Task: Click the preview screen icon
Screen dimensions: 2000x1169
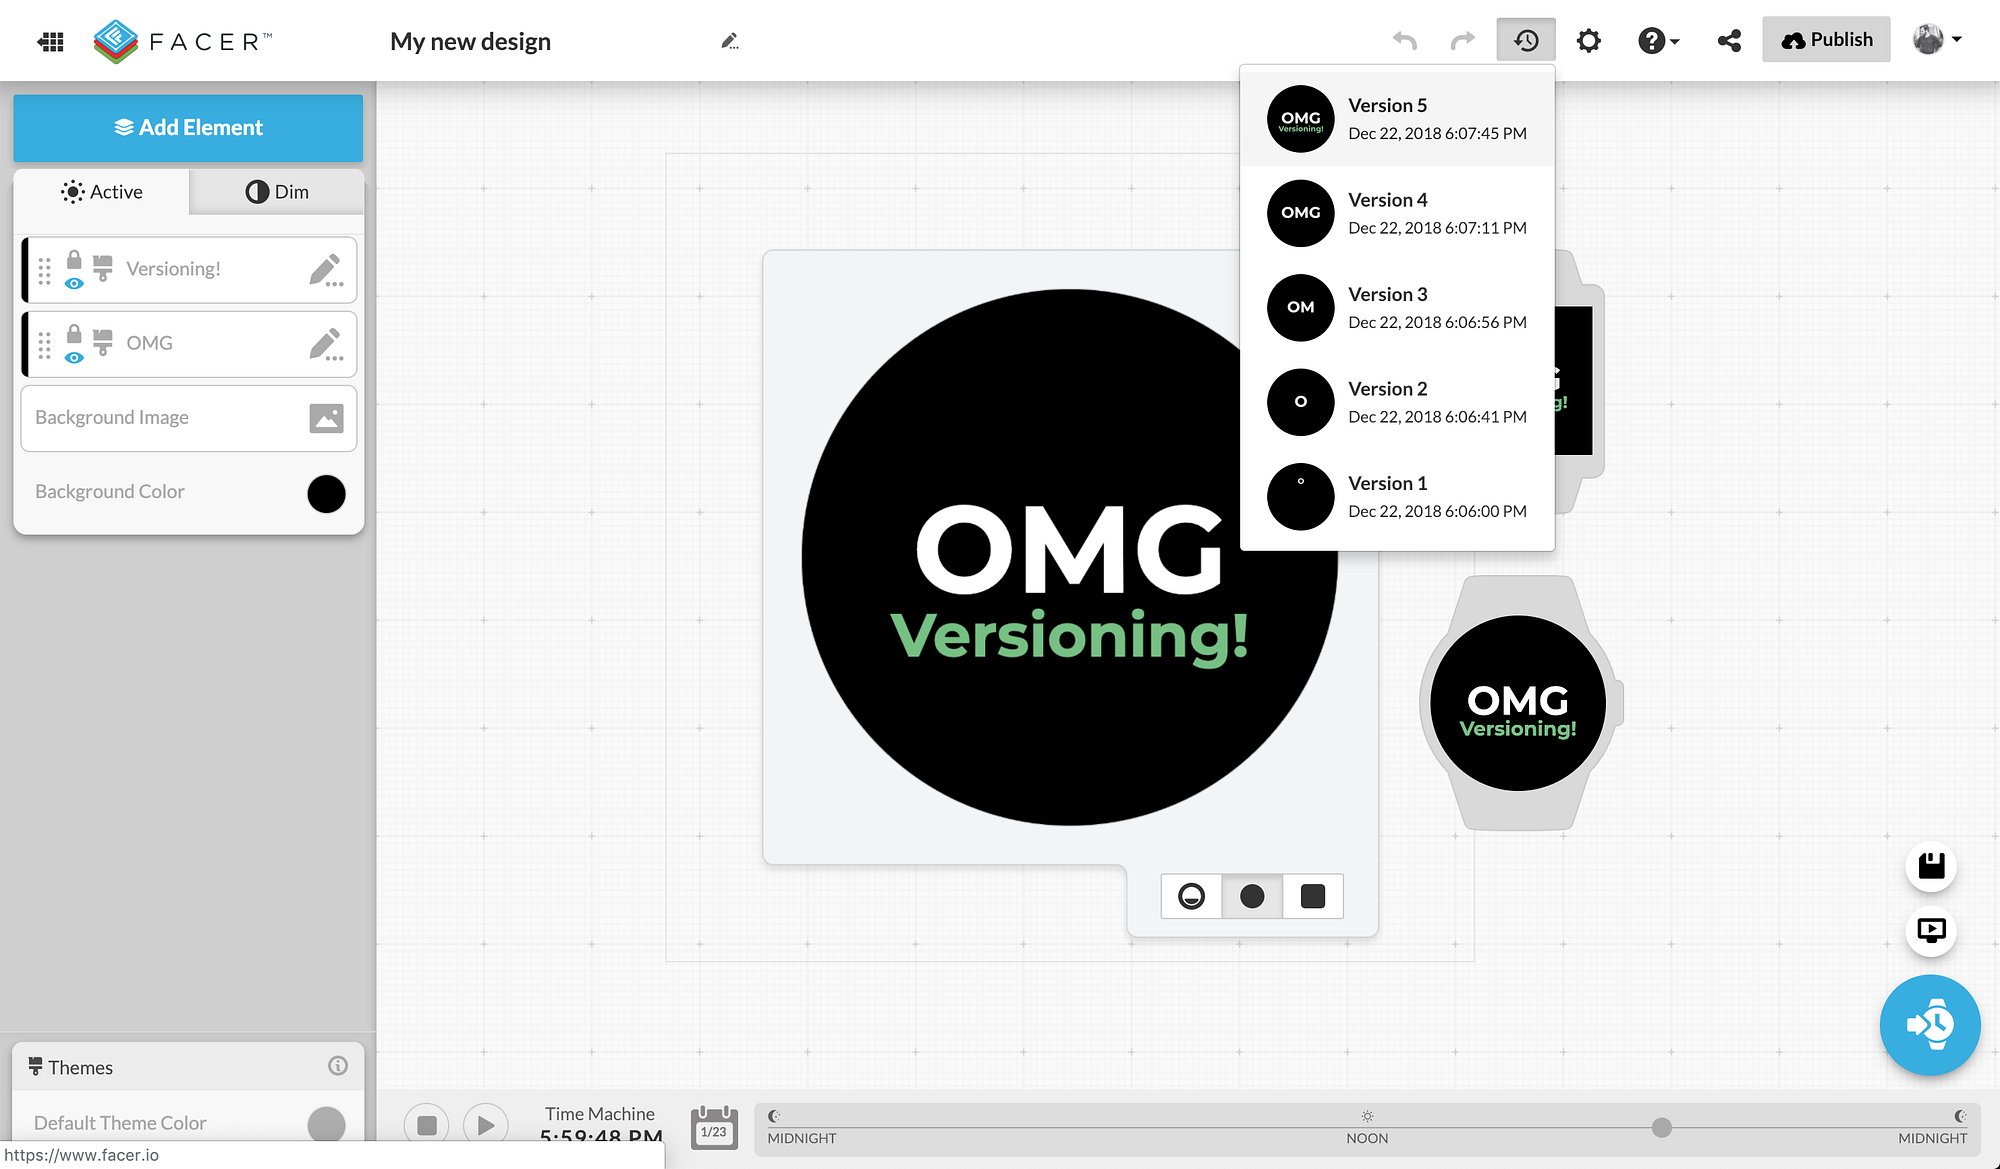Action: 1931,930
